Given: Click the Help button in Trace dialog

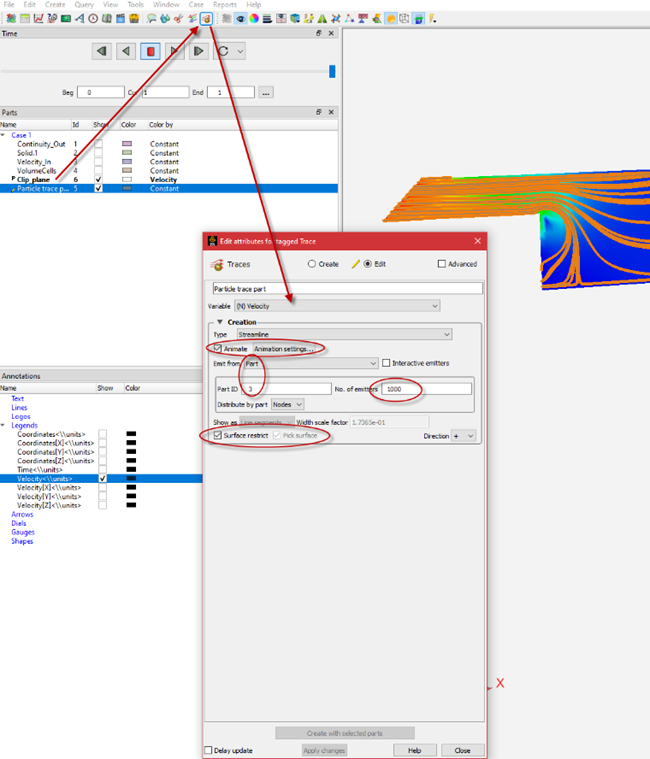Looking at the screenshot, I should (415, 750).
